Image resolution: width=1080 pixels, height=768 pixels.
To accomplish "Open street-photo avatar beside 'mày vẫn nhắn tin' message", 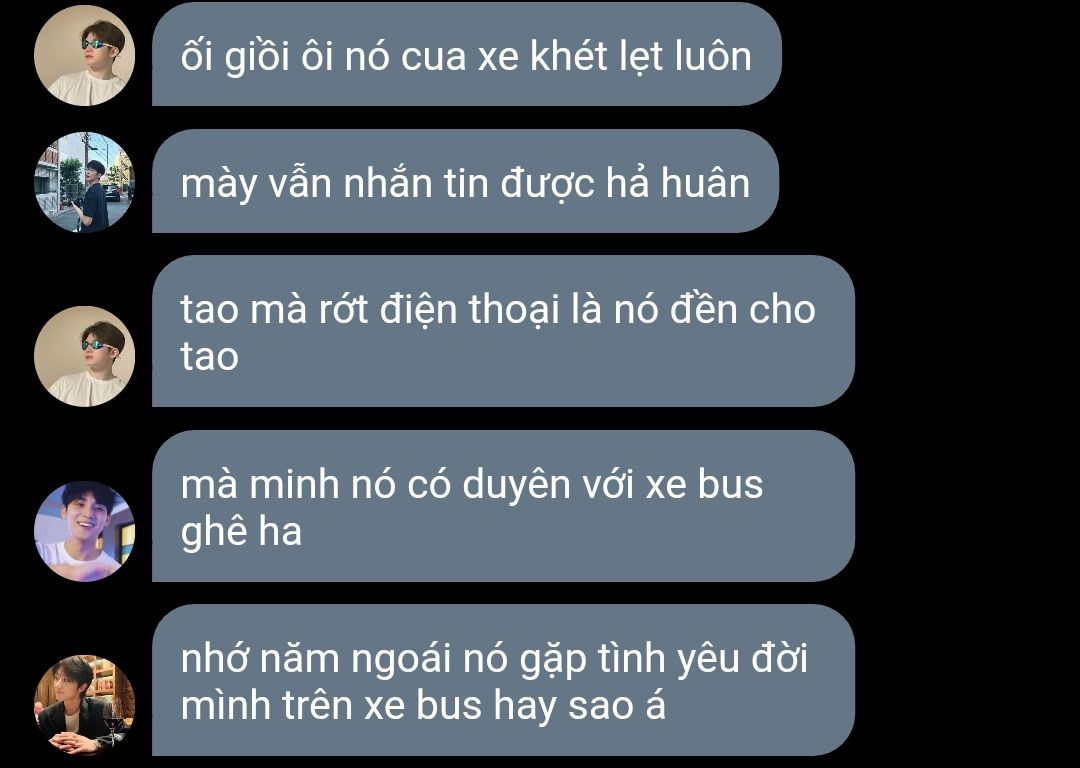I will pos(85,182).
